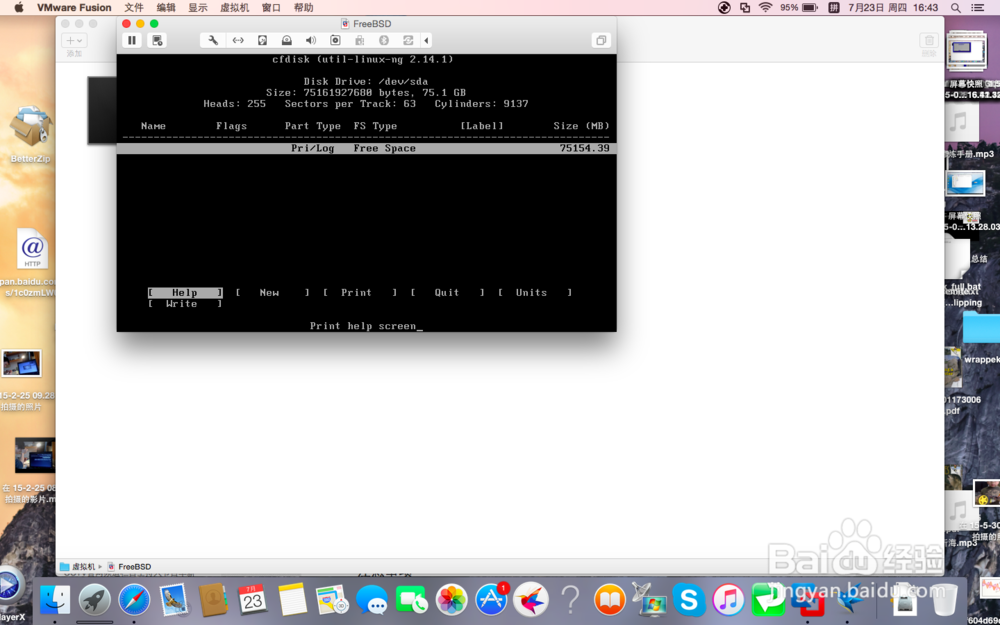Open Notes in the Dock
Image resolution: width=1000 pixels, height=625 pixels.
tap(292, 600)
